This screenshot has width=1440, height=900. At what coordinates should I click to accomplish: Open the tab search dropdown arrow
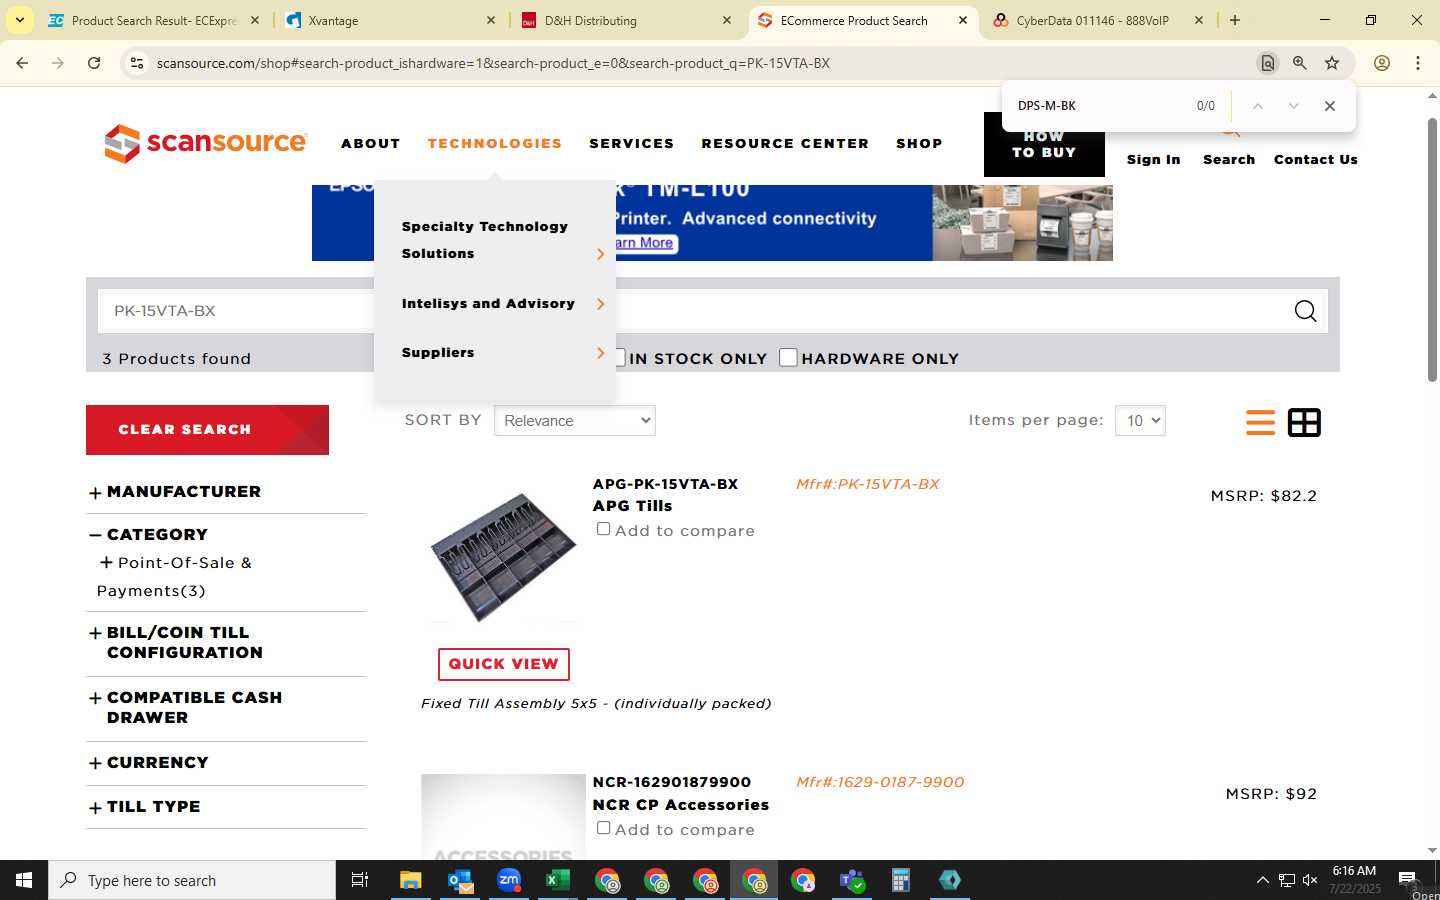tap(20, 20)
